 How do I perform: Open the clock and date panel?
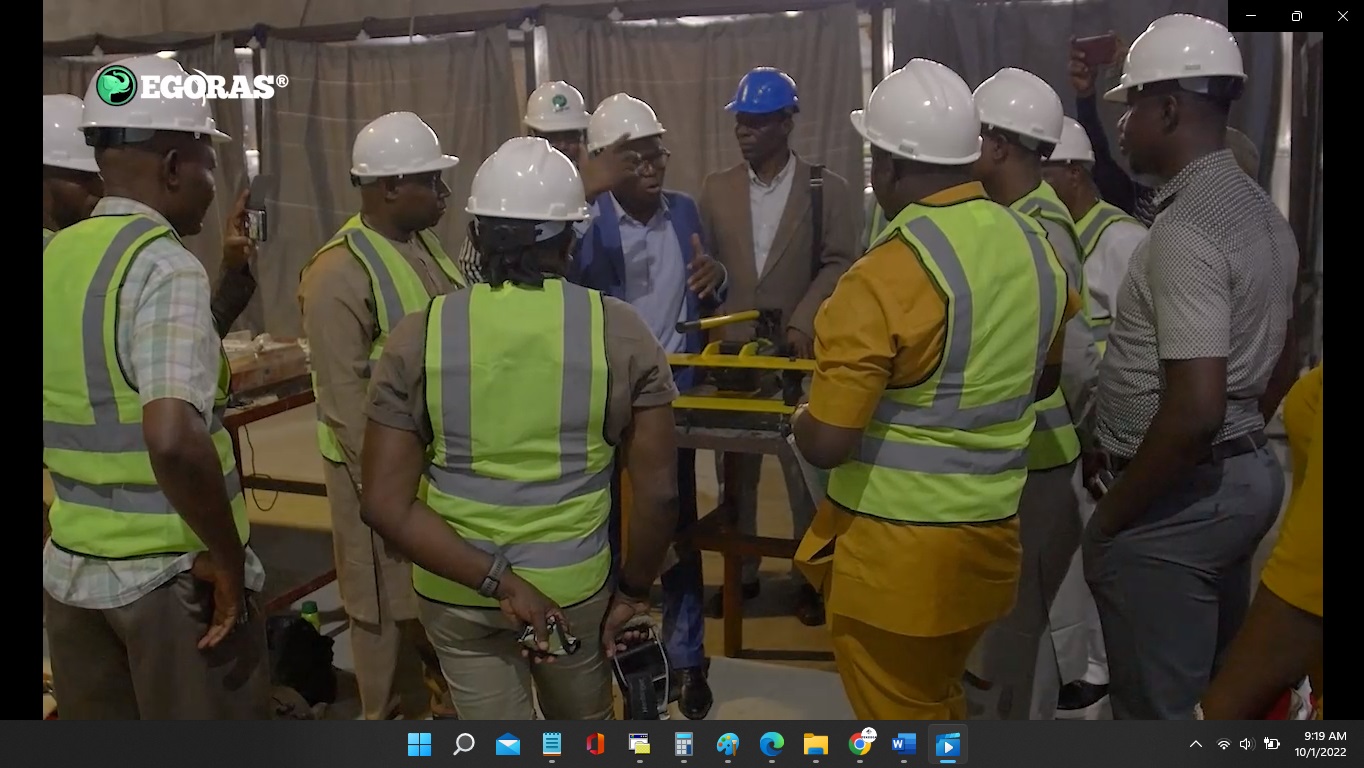1320,744
